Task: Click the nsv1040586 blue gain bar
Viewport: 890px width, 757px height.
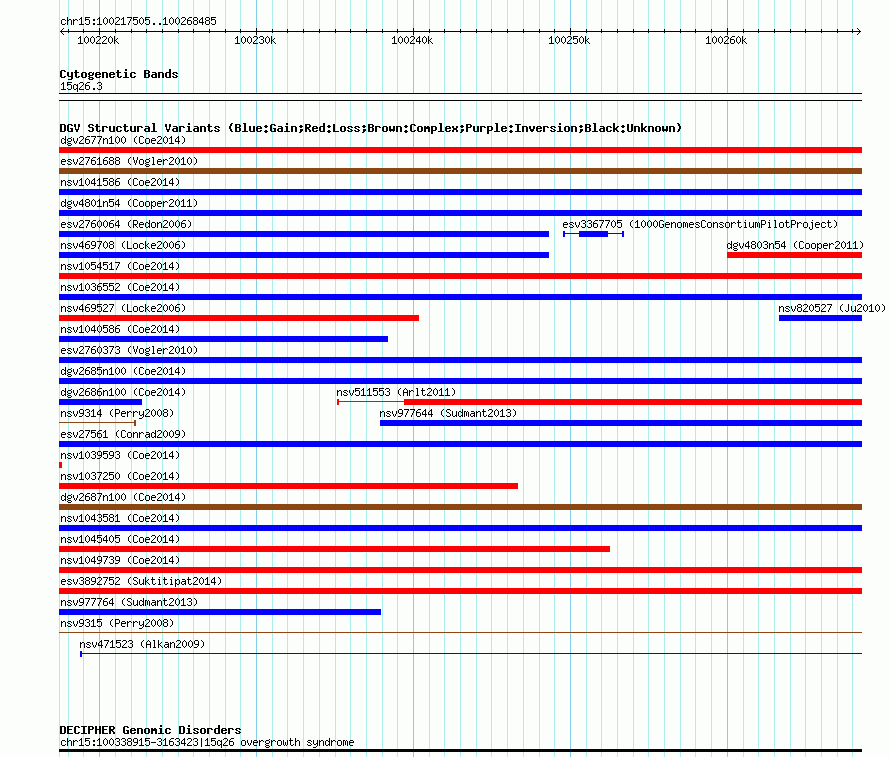Action: (224, 339)
